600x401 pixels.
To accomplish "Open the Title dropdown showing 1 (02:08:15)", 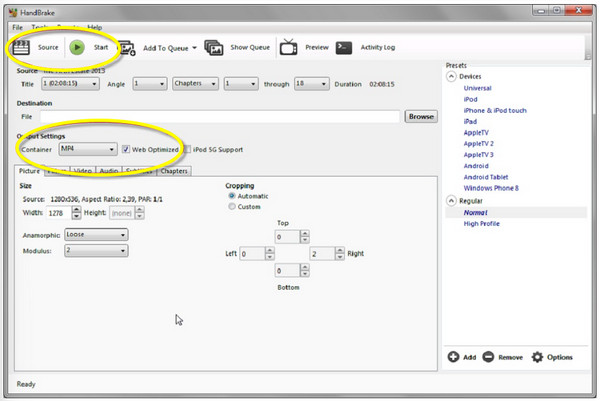I will (70, 84).
